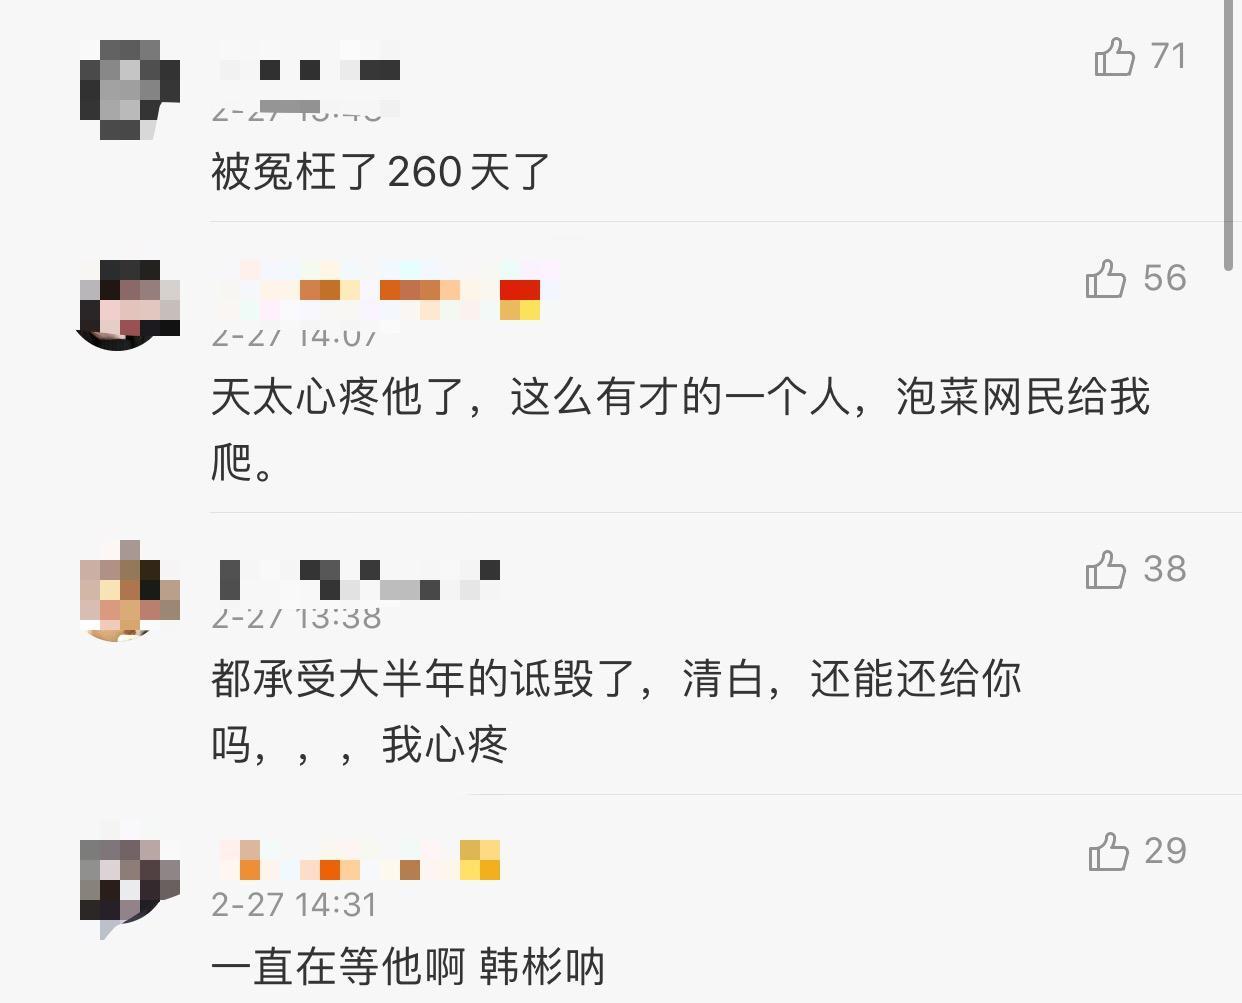Viewport: 1242px width, 1003px height.
Task: Click the vertical scrollbar thumb
Action: 1229,135
